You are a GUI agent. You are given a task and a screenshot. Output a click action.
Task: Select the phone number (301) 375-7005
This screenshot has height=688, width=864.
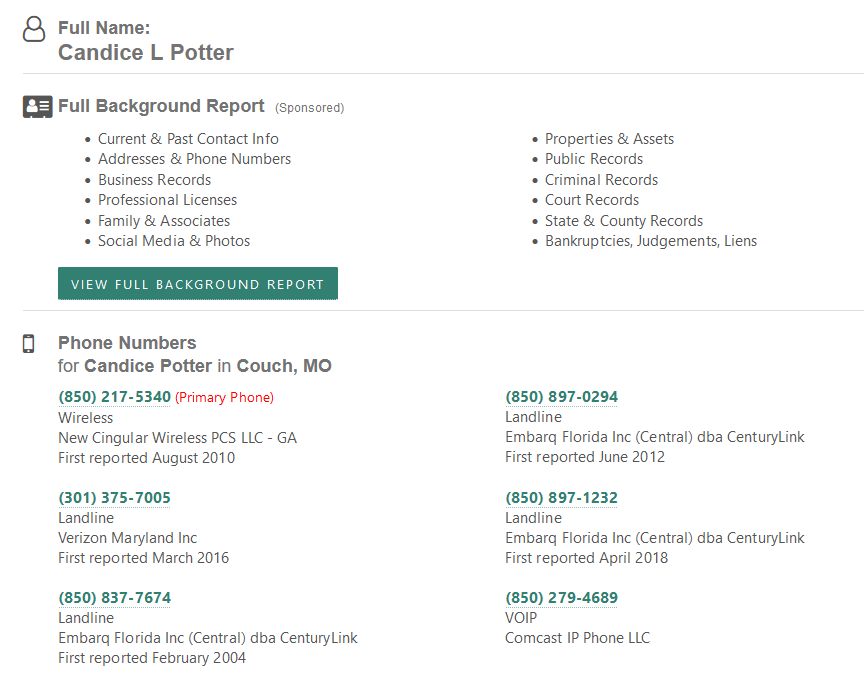[x=115, y=497]
